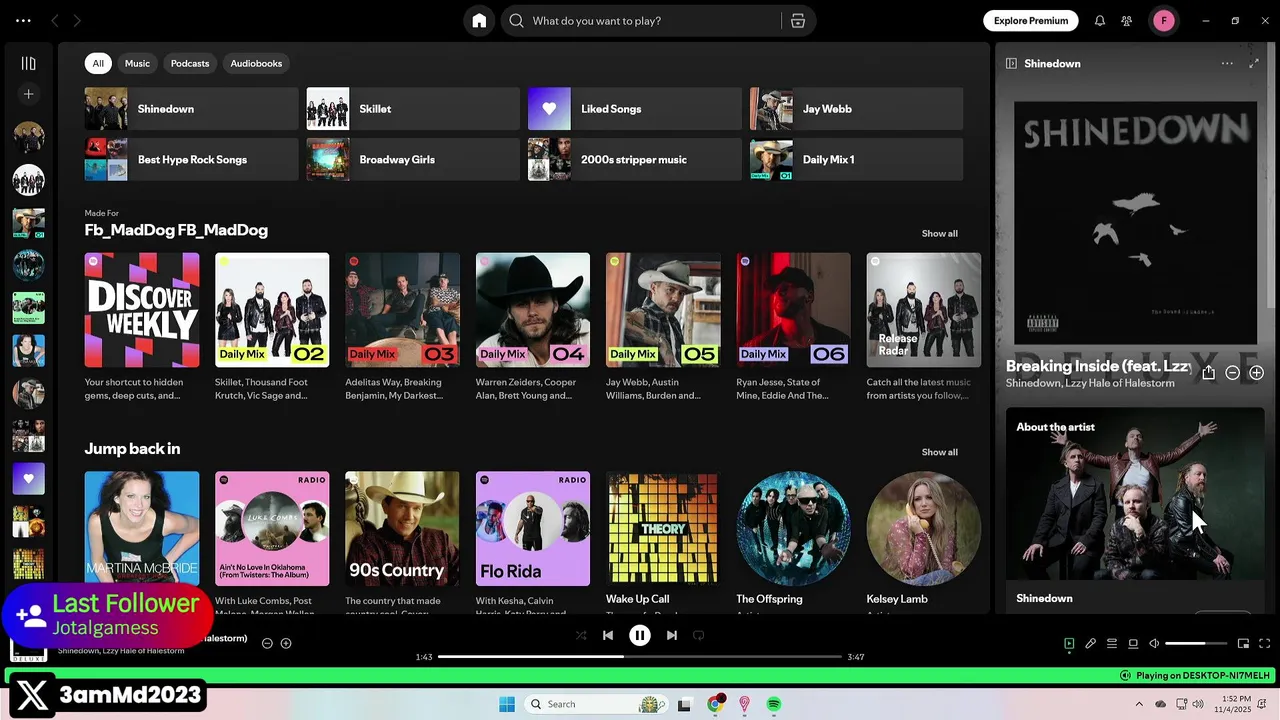The image size is (1280, 720).
Task: Open the Best Hype Rock Songs tile
Action: (191, 160)
